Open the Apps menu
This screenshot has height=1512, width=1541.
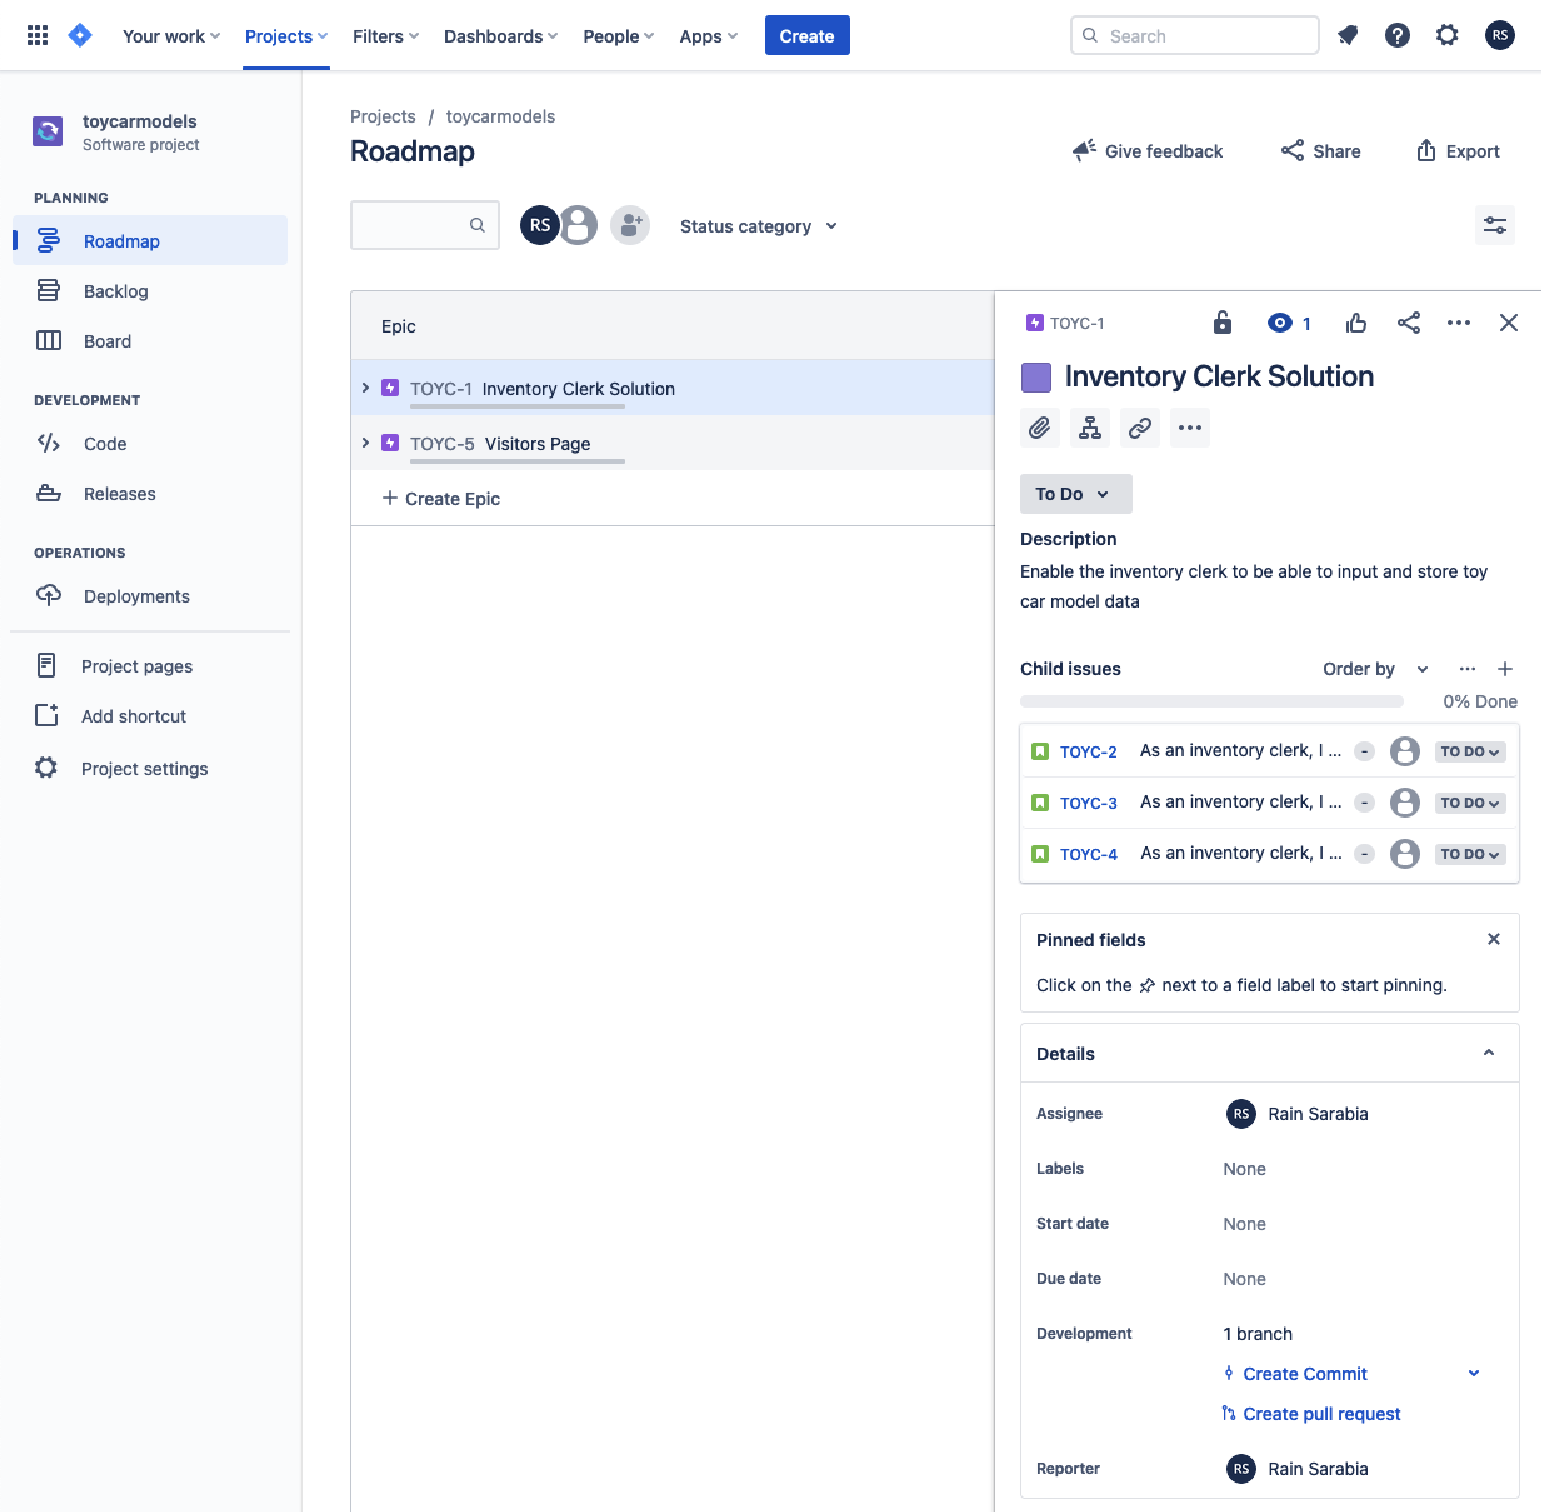point(708,36)
